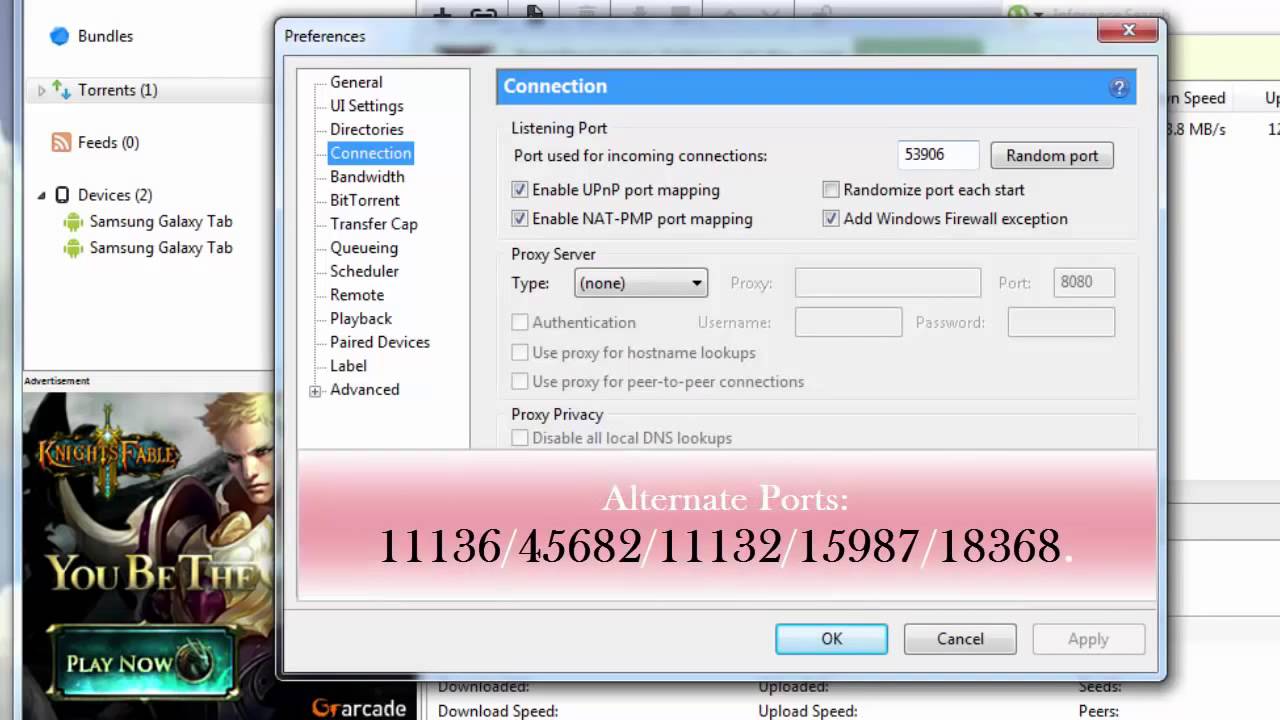Click the second Samsung Galaxy Tab Android icon
The height and width of the screenshot is (720, 1280).
point(73,248)
